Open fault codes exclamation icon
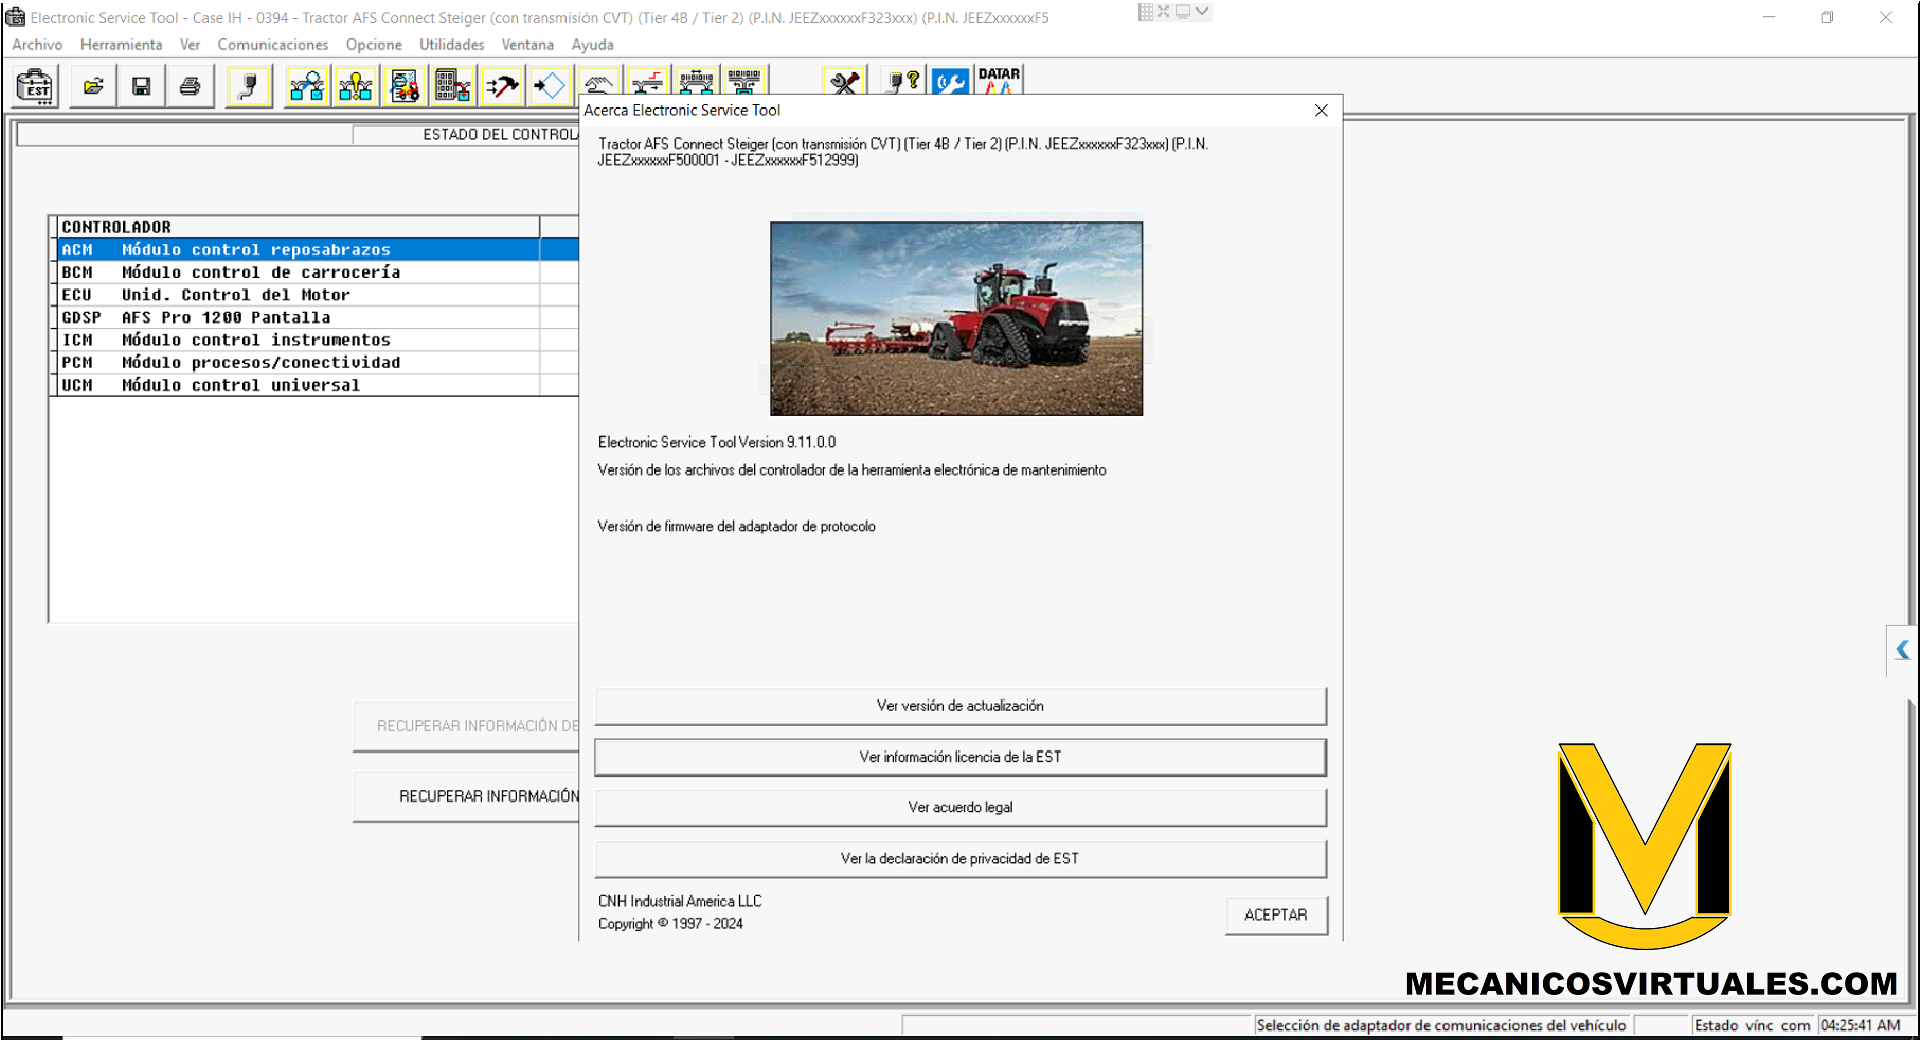Image resolution: width=1920 pixels, height=1040 pixels. 356,86
